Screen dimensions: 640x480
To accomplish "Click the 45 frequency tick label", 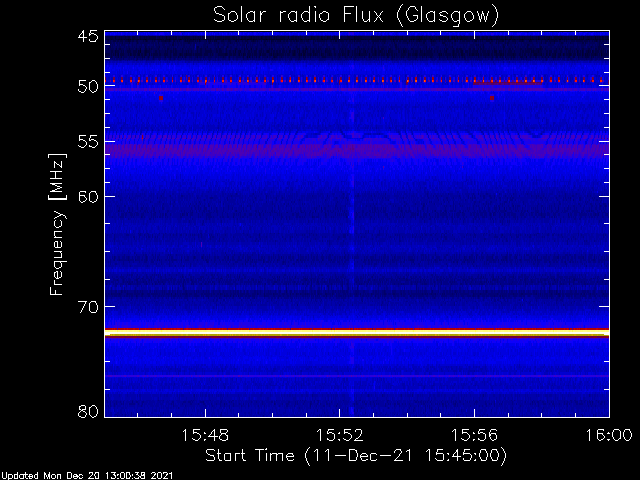I will [x=88, y=37].
